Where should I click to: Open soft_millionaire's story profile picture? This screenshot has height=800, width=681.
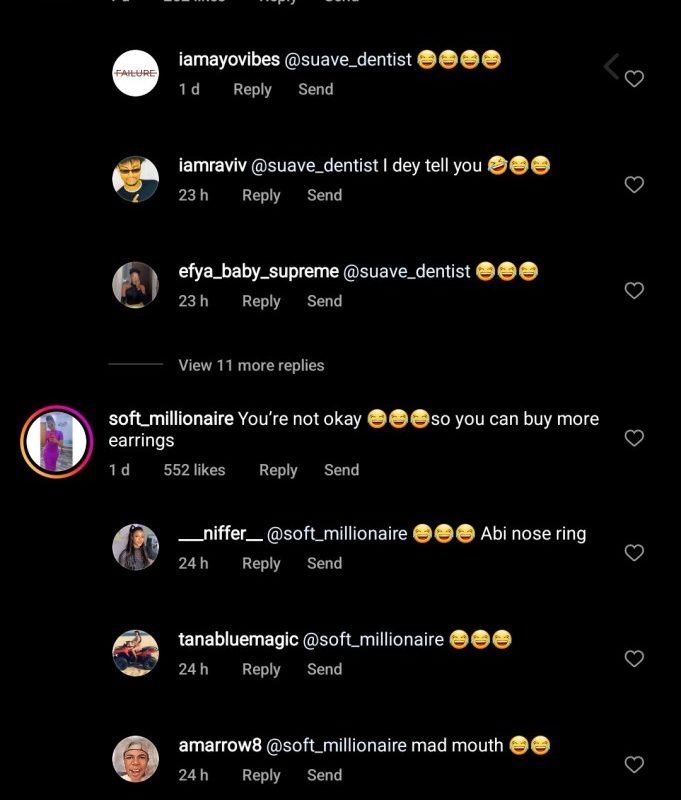click(57, 441)
